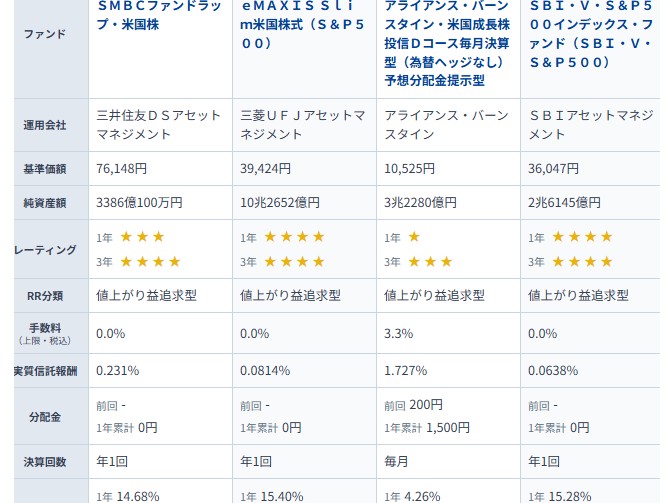Click the 0.0638% trust fee value

tap(553, 371)
